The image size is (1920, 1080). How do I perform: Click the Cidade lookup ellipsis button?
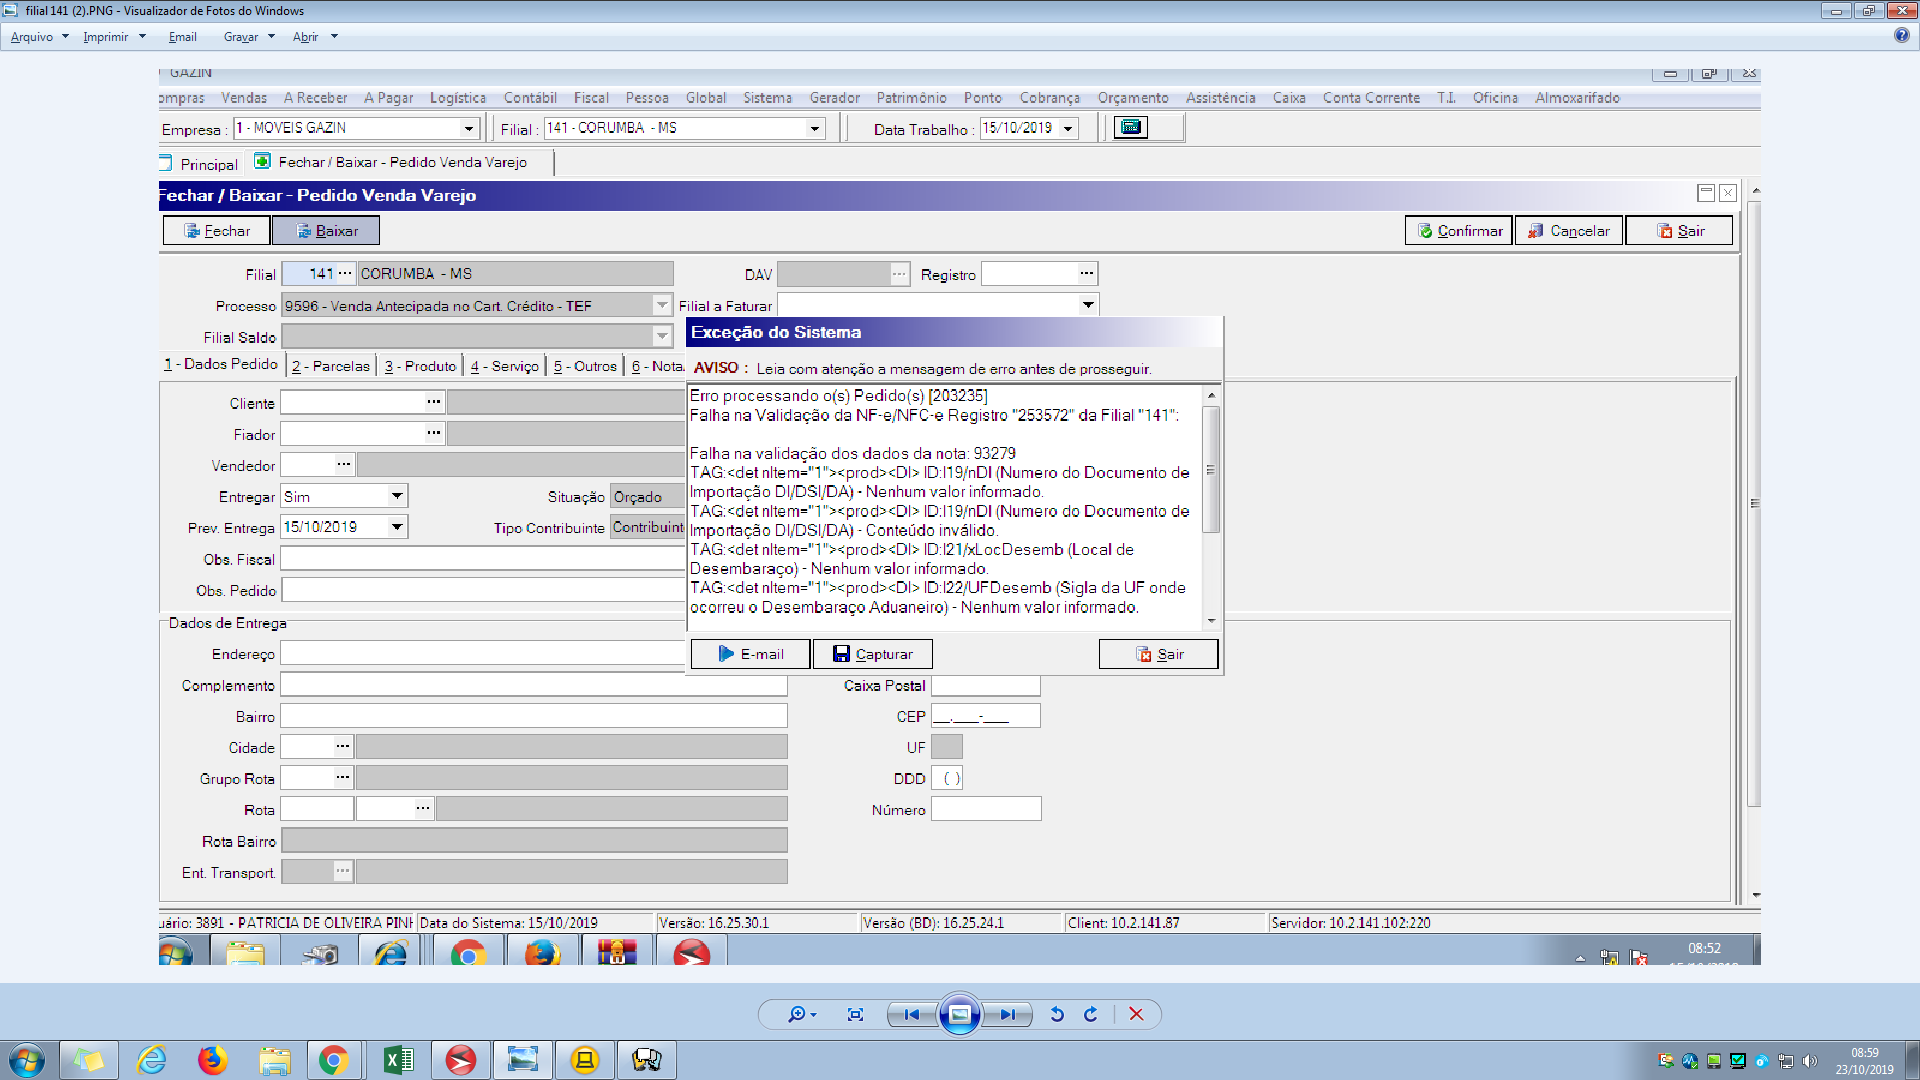click(x=343, y=746)
